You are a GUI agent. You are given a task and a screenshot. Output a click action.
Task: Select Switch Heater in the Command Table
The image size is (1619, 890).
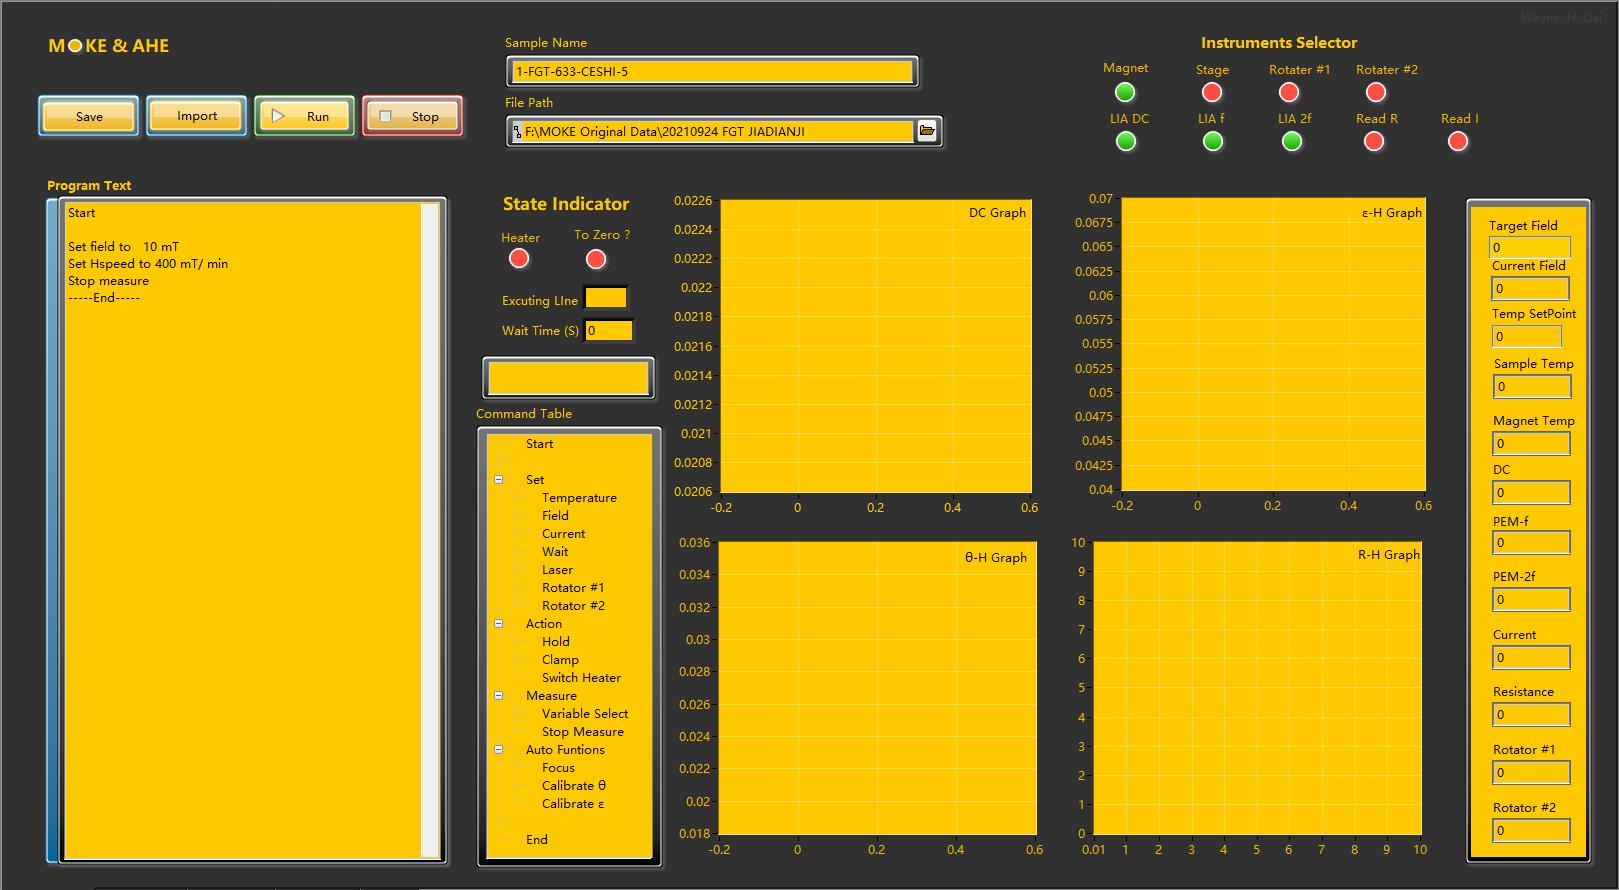coord(581,678)
